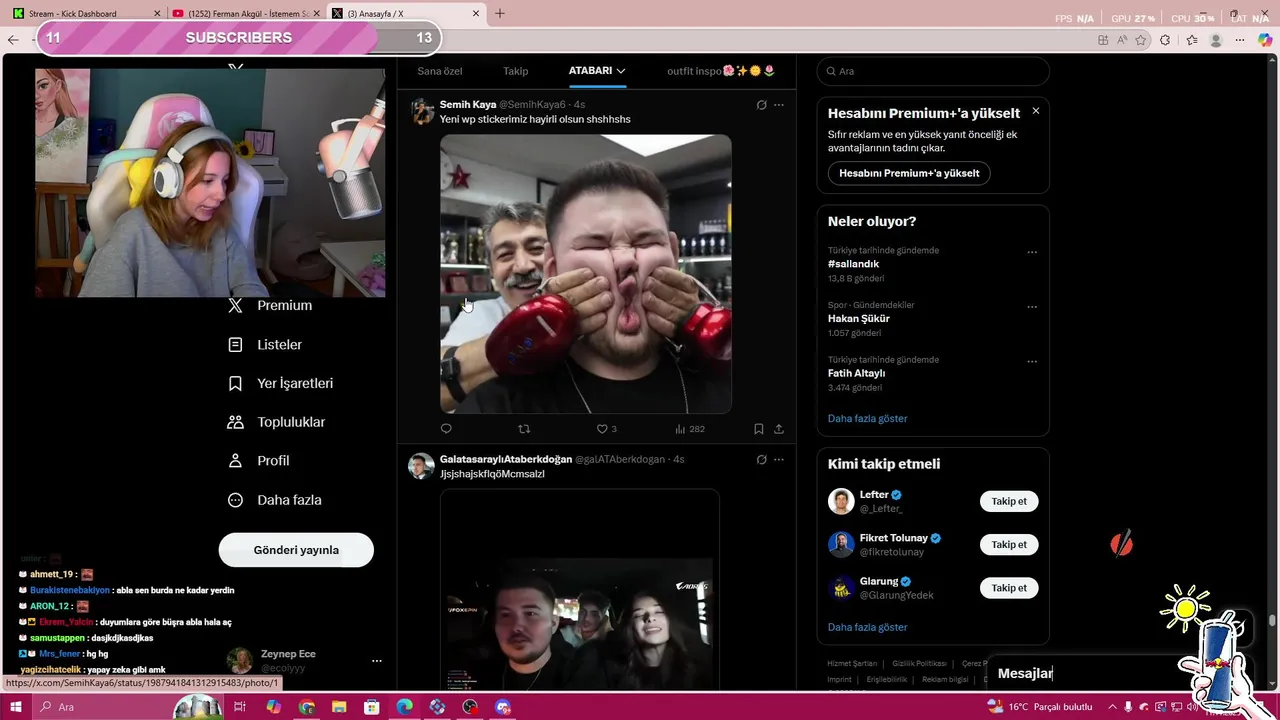Screen dimensions: 1280x720
Task: Click Daha fazla göster under Kimi takip etmeli
Action: pyautogui.click(x=867, y=627)
